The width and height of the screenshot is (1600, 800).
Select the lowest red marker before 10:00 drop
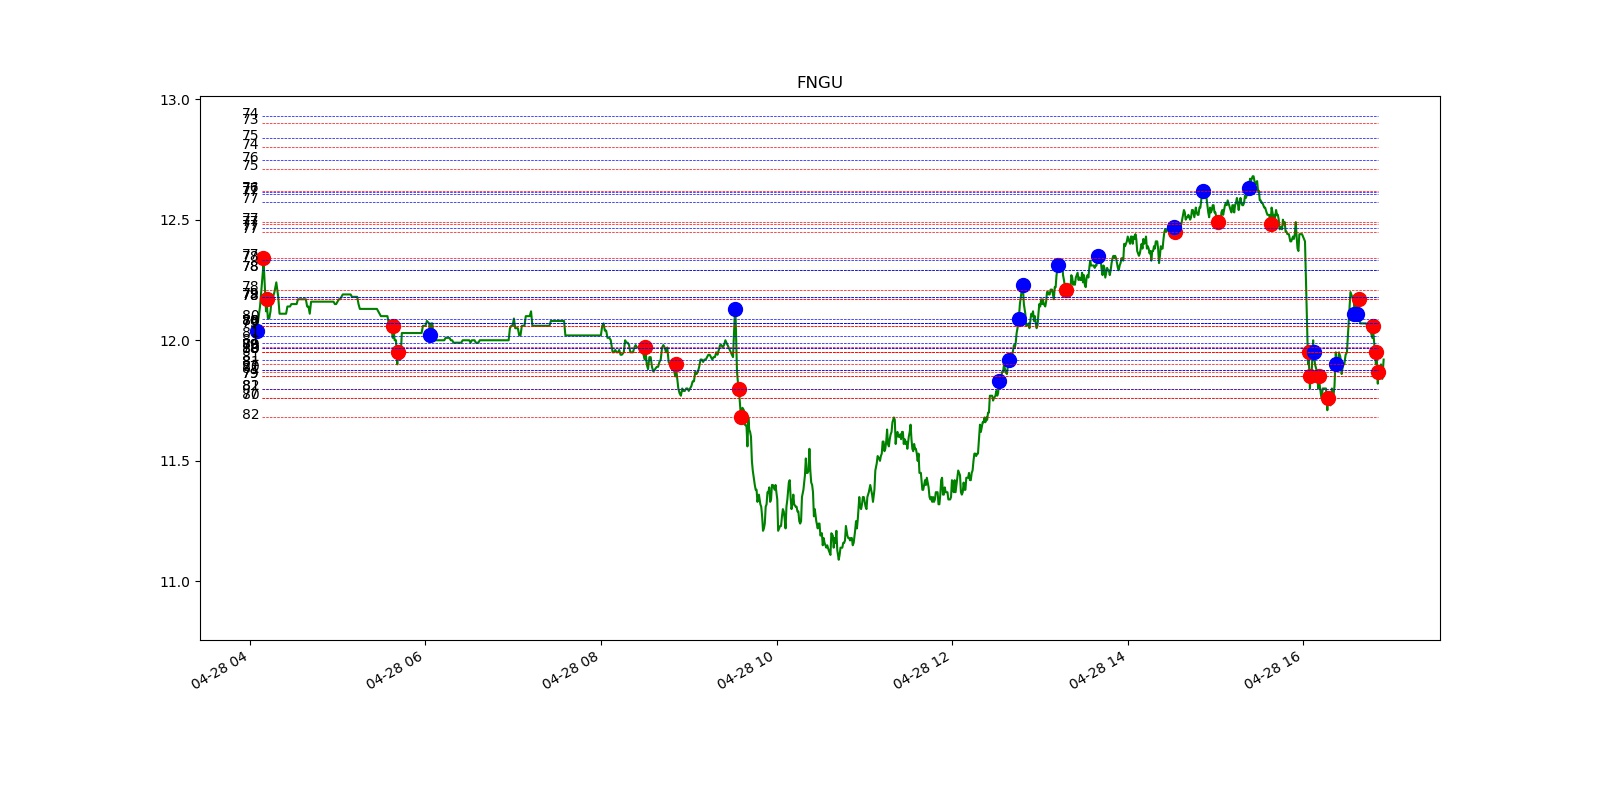[741, 417]
